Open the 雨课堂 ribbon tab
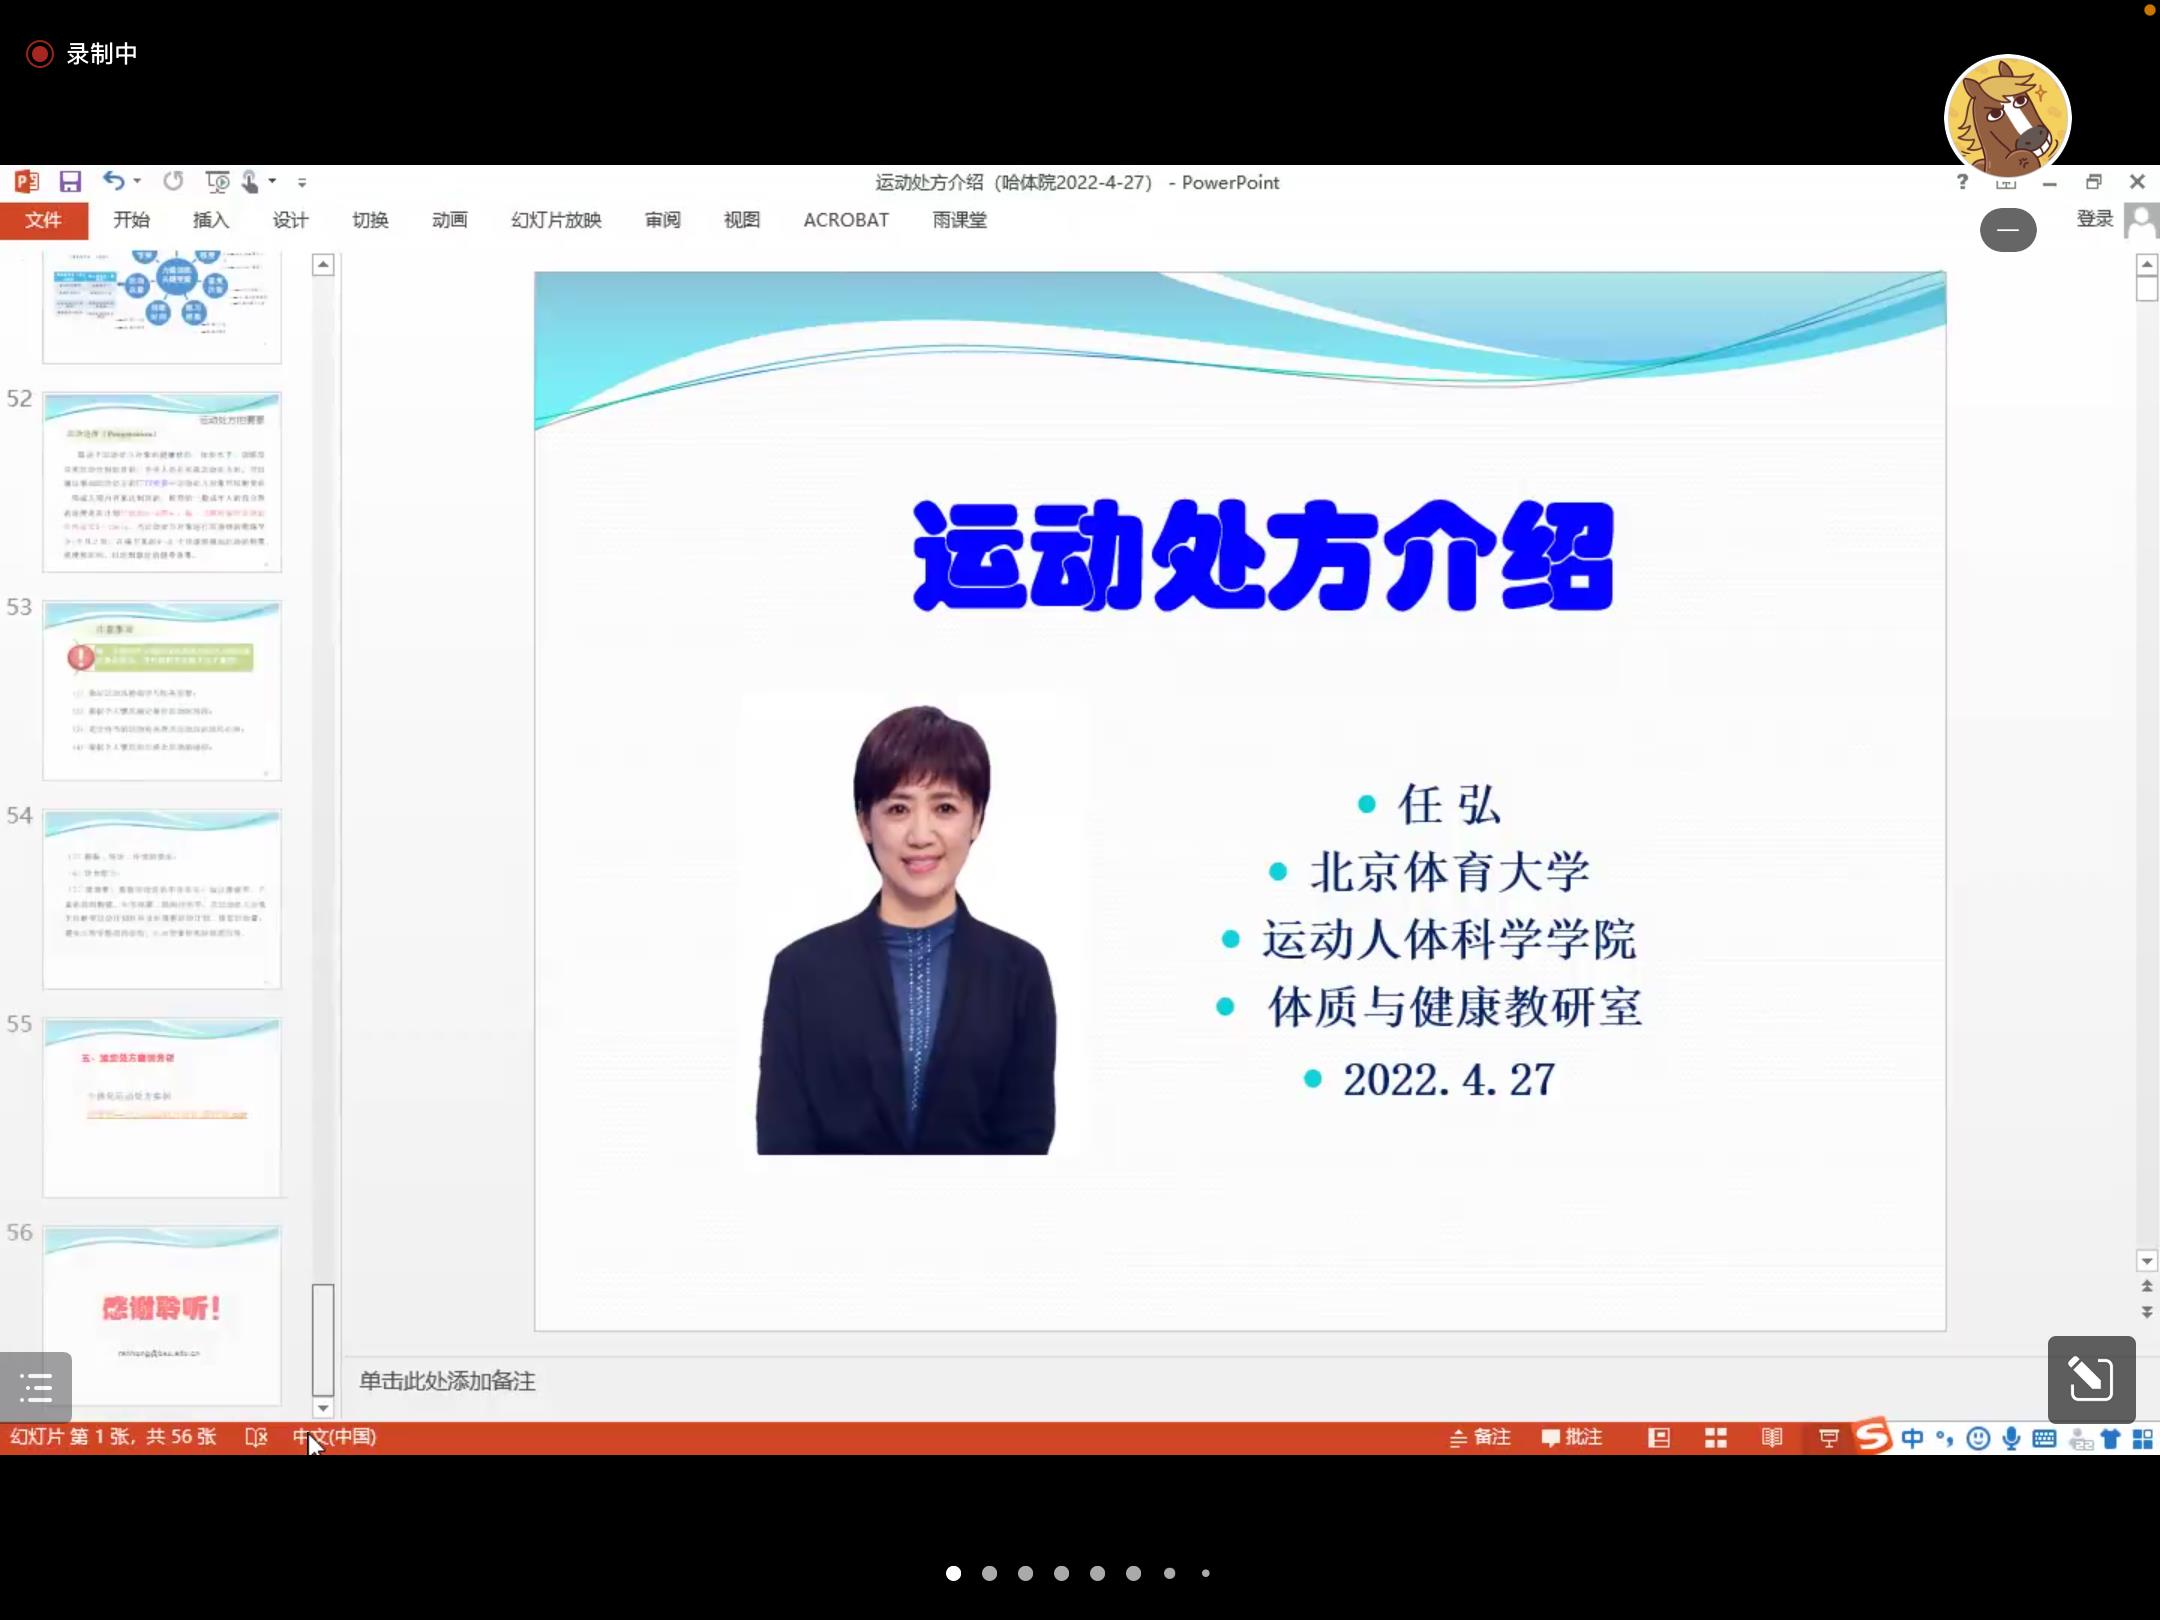 coord(960,220)
